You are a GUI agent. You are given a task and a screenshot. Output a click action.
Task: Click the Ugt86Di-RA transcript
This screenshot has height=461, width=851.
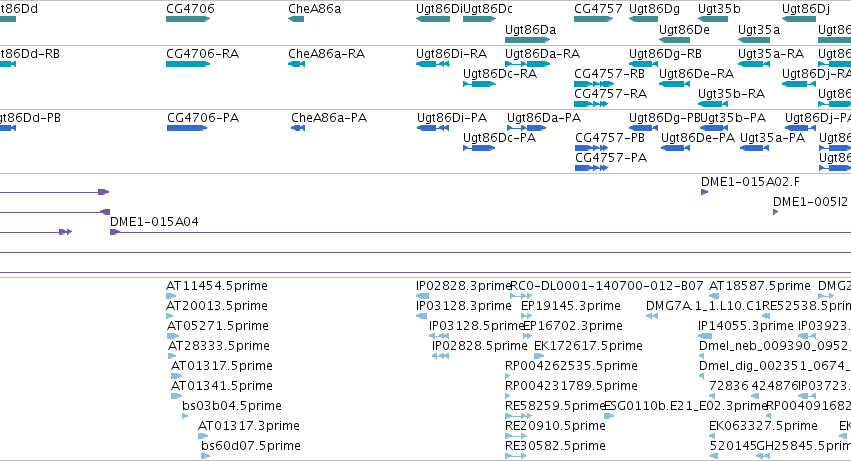click(x=433, y=64)
